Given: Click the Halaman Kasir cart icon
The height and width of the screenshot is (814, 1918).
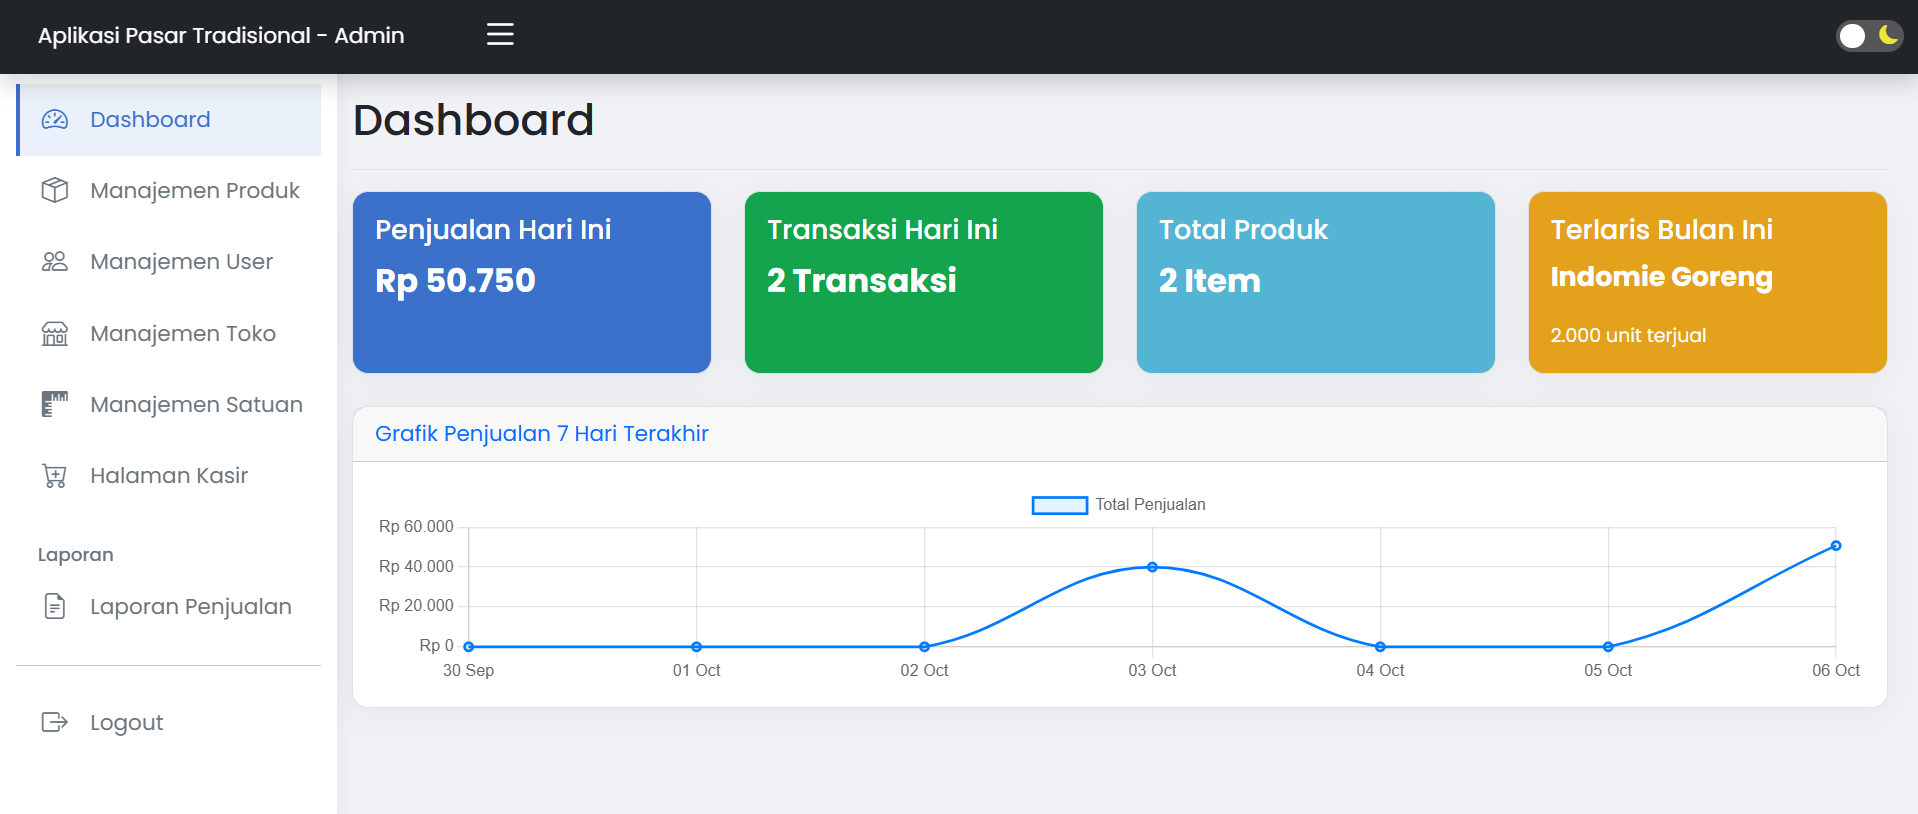Looking at the screenshot, I should [x=55, y=476].
